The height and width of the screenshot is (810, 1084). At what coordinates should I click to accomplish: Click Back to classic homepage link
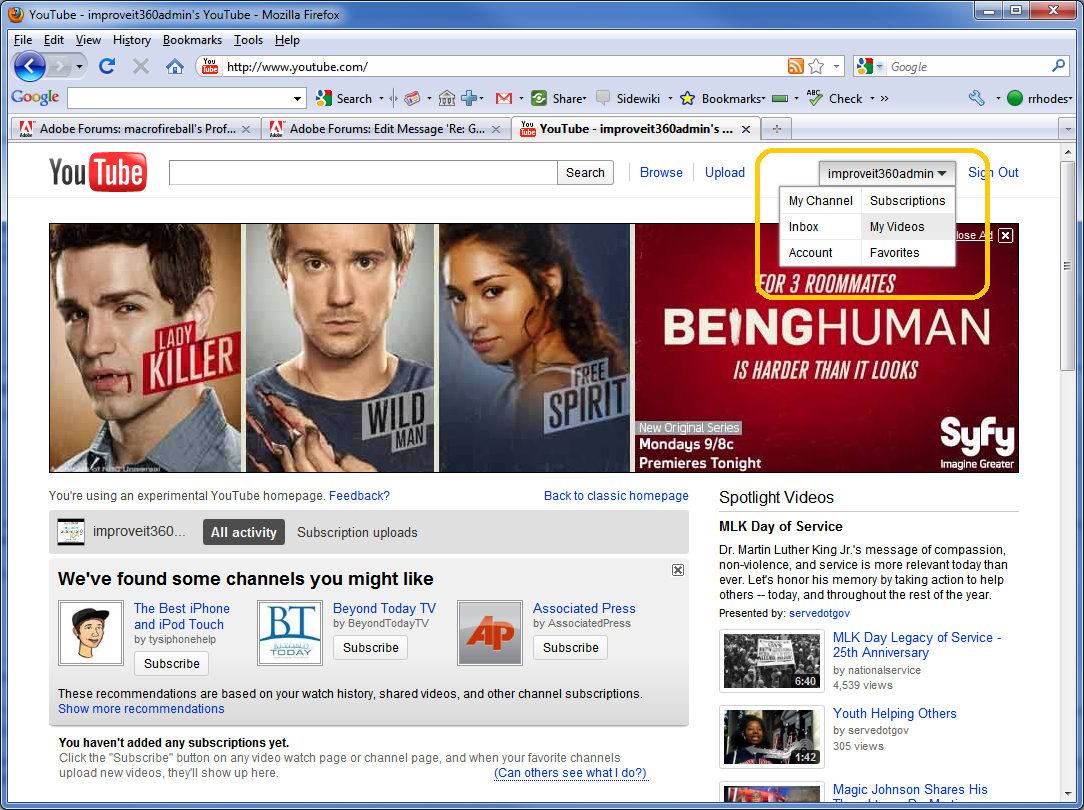pyautogui.click(x=616, y=496)
